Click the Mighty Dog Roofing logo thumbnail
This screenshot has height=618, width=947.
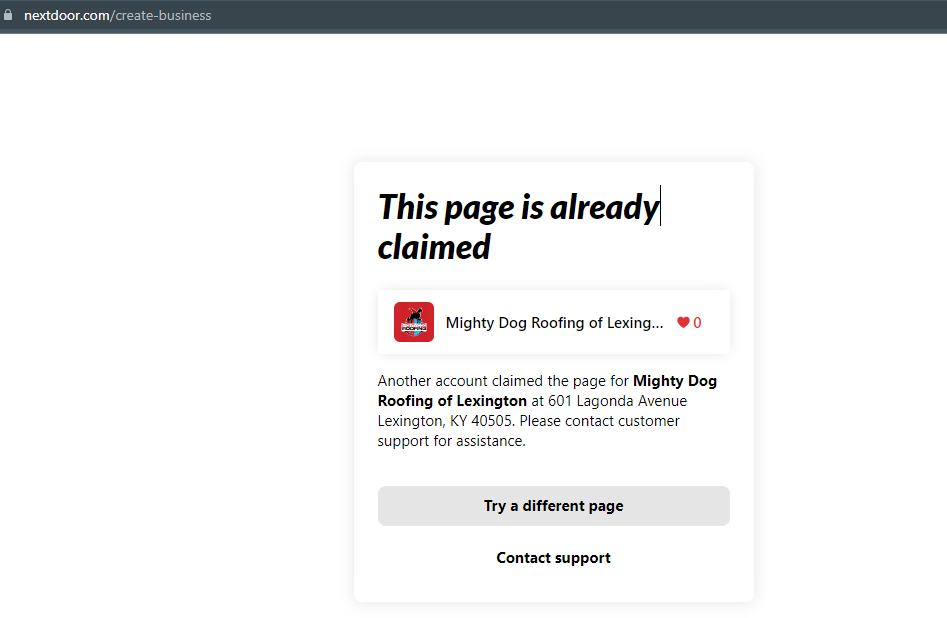point(414,322)
